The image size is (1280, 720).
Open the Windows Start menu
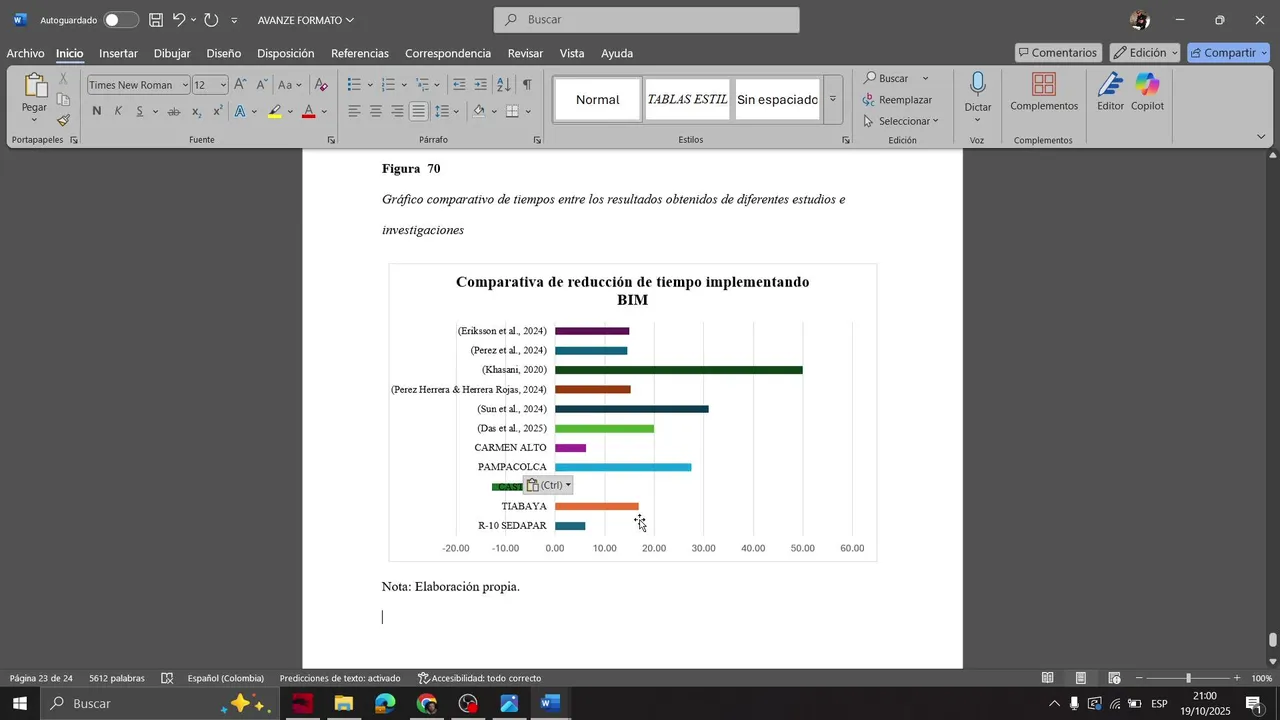[x=20, y=704]
